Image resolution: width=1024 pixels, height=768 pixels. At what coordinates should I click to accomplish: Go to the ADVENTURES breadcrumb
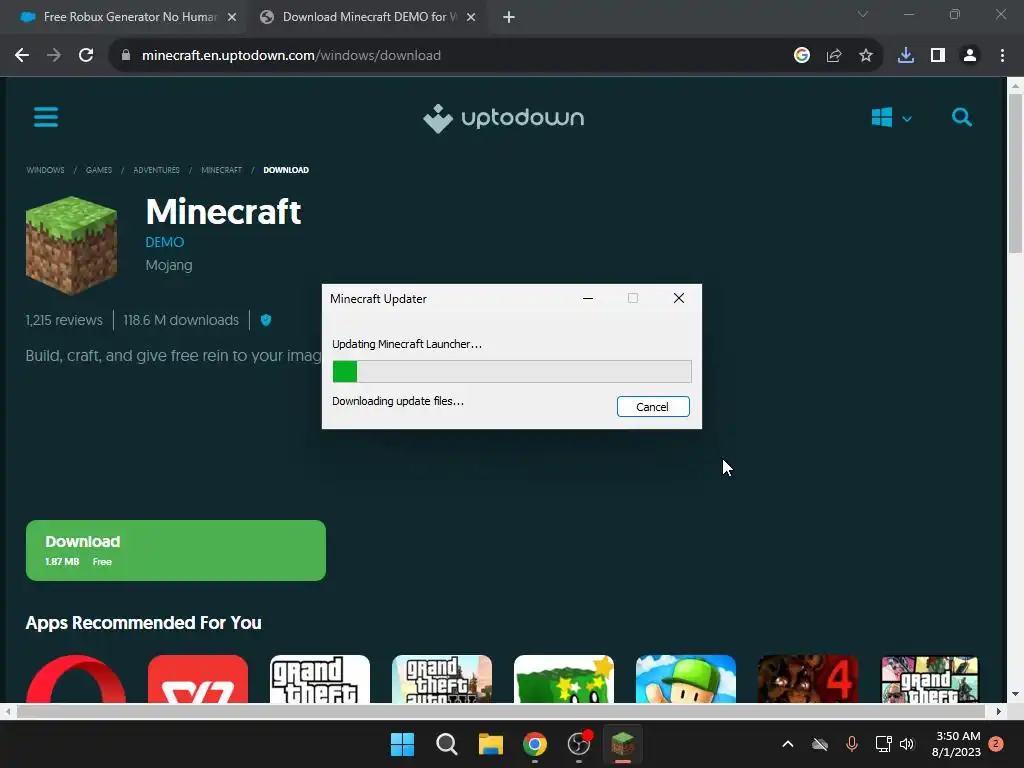point(156,170)
